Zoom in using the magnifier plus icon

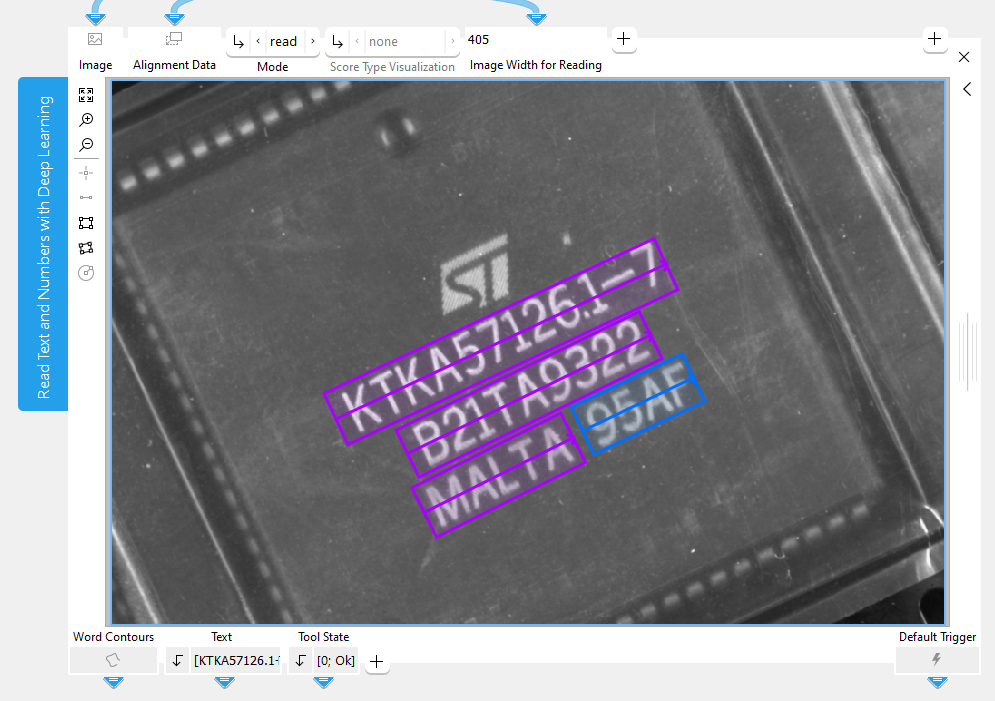point(86,119)
